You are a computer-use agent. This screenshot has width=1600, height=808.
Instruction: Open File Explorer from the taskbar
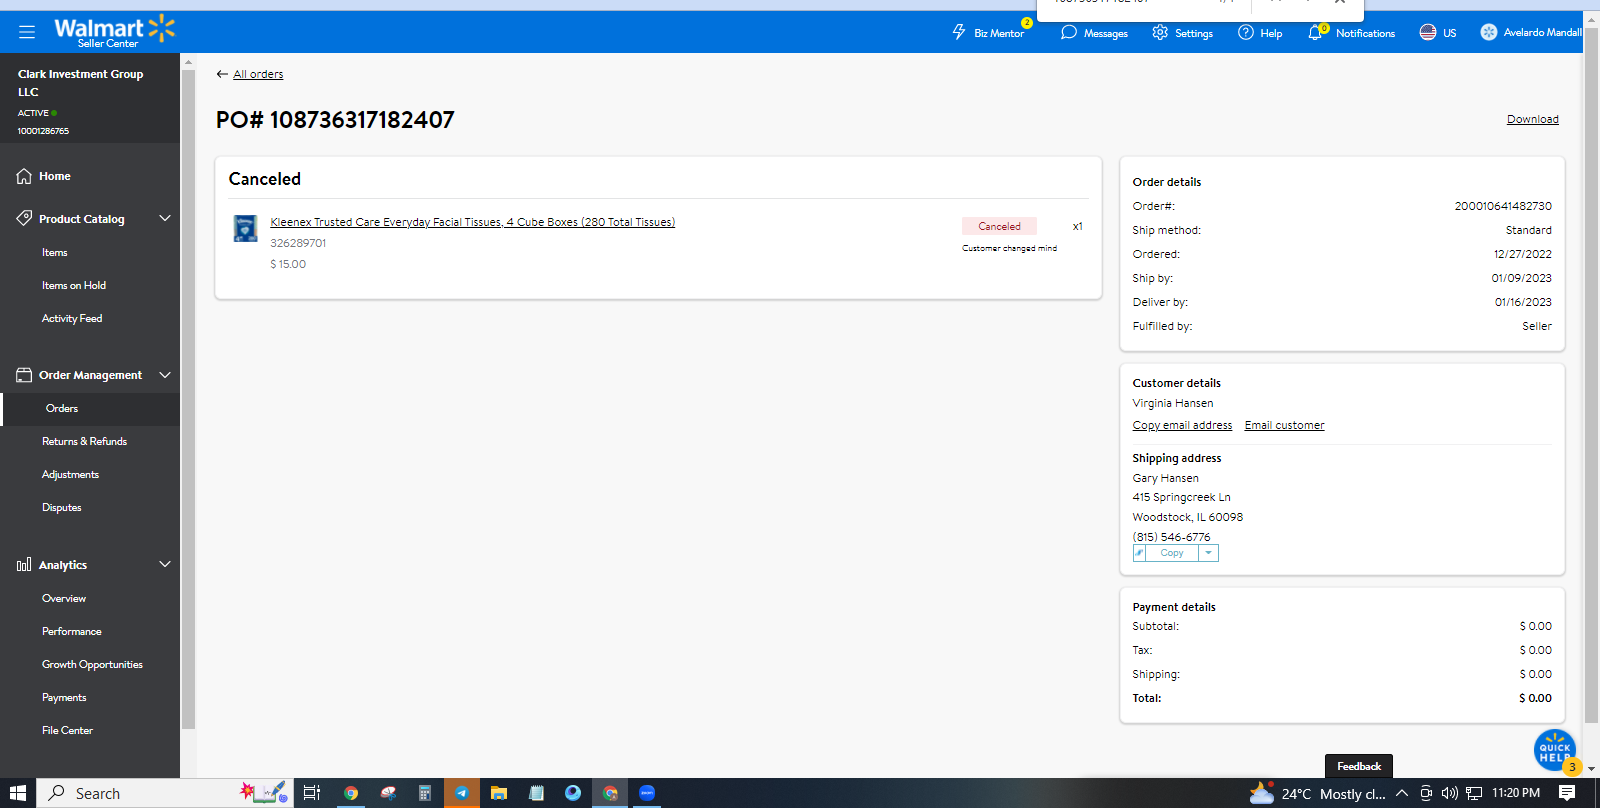click(x=499, y=793)
